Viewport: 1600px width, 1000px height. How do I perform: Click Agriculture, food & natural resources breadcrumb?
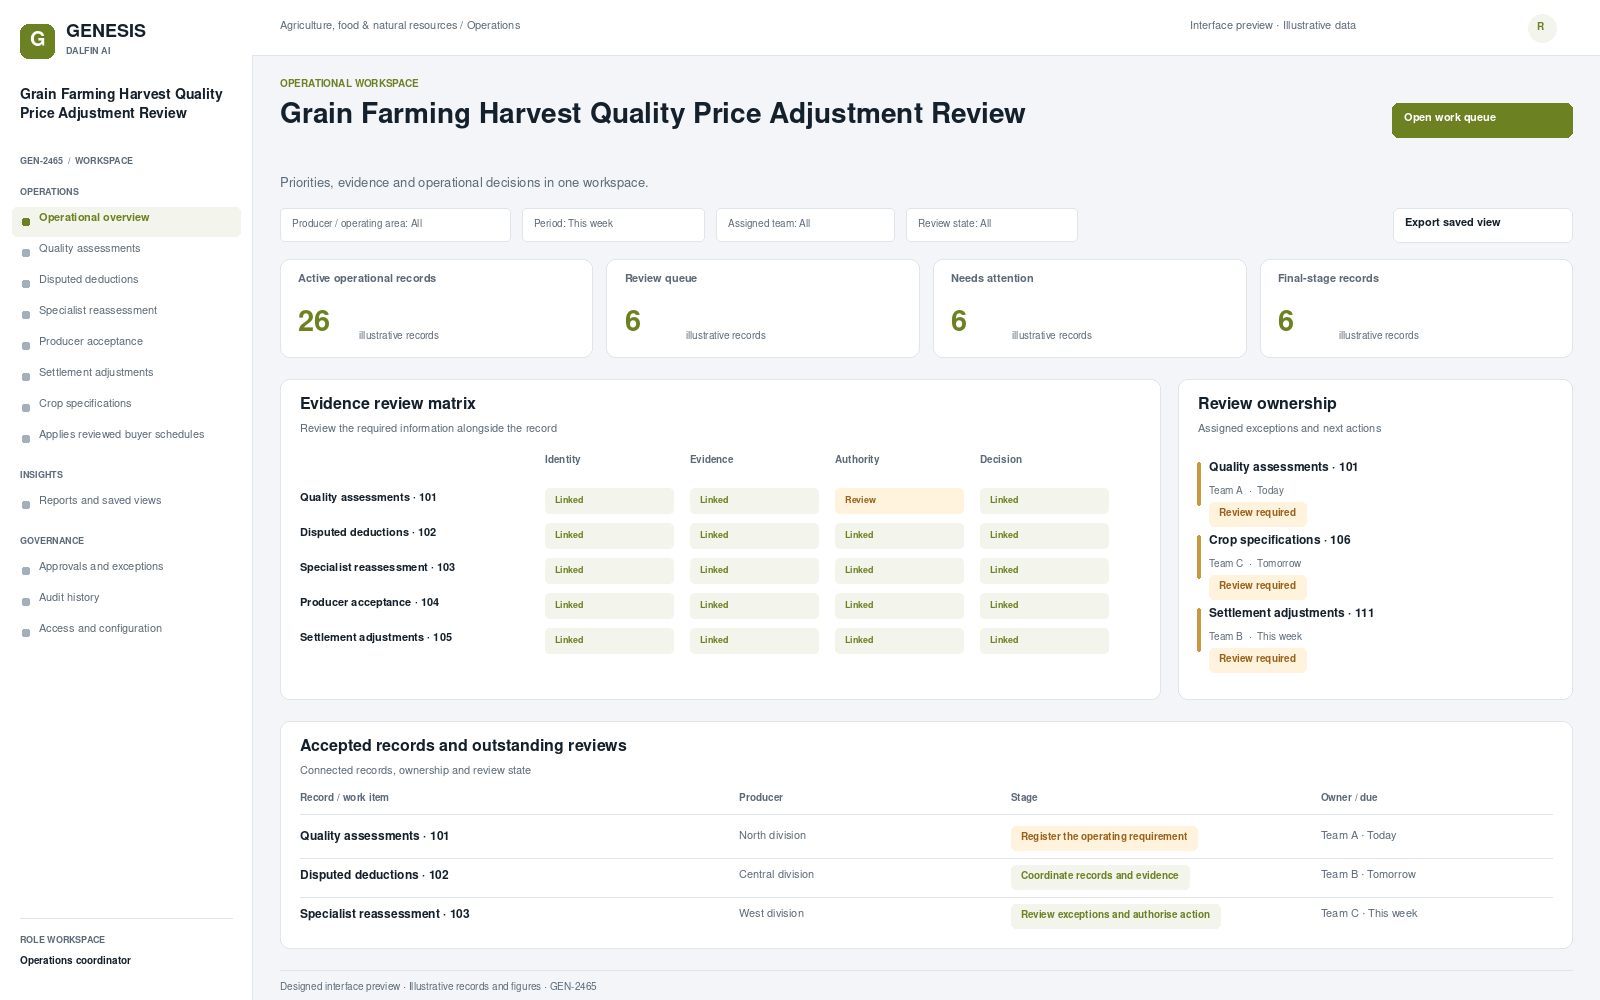tap(368, 26)
